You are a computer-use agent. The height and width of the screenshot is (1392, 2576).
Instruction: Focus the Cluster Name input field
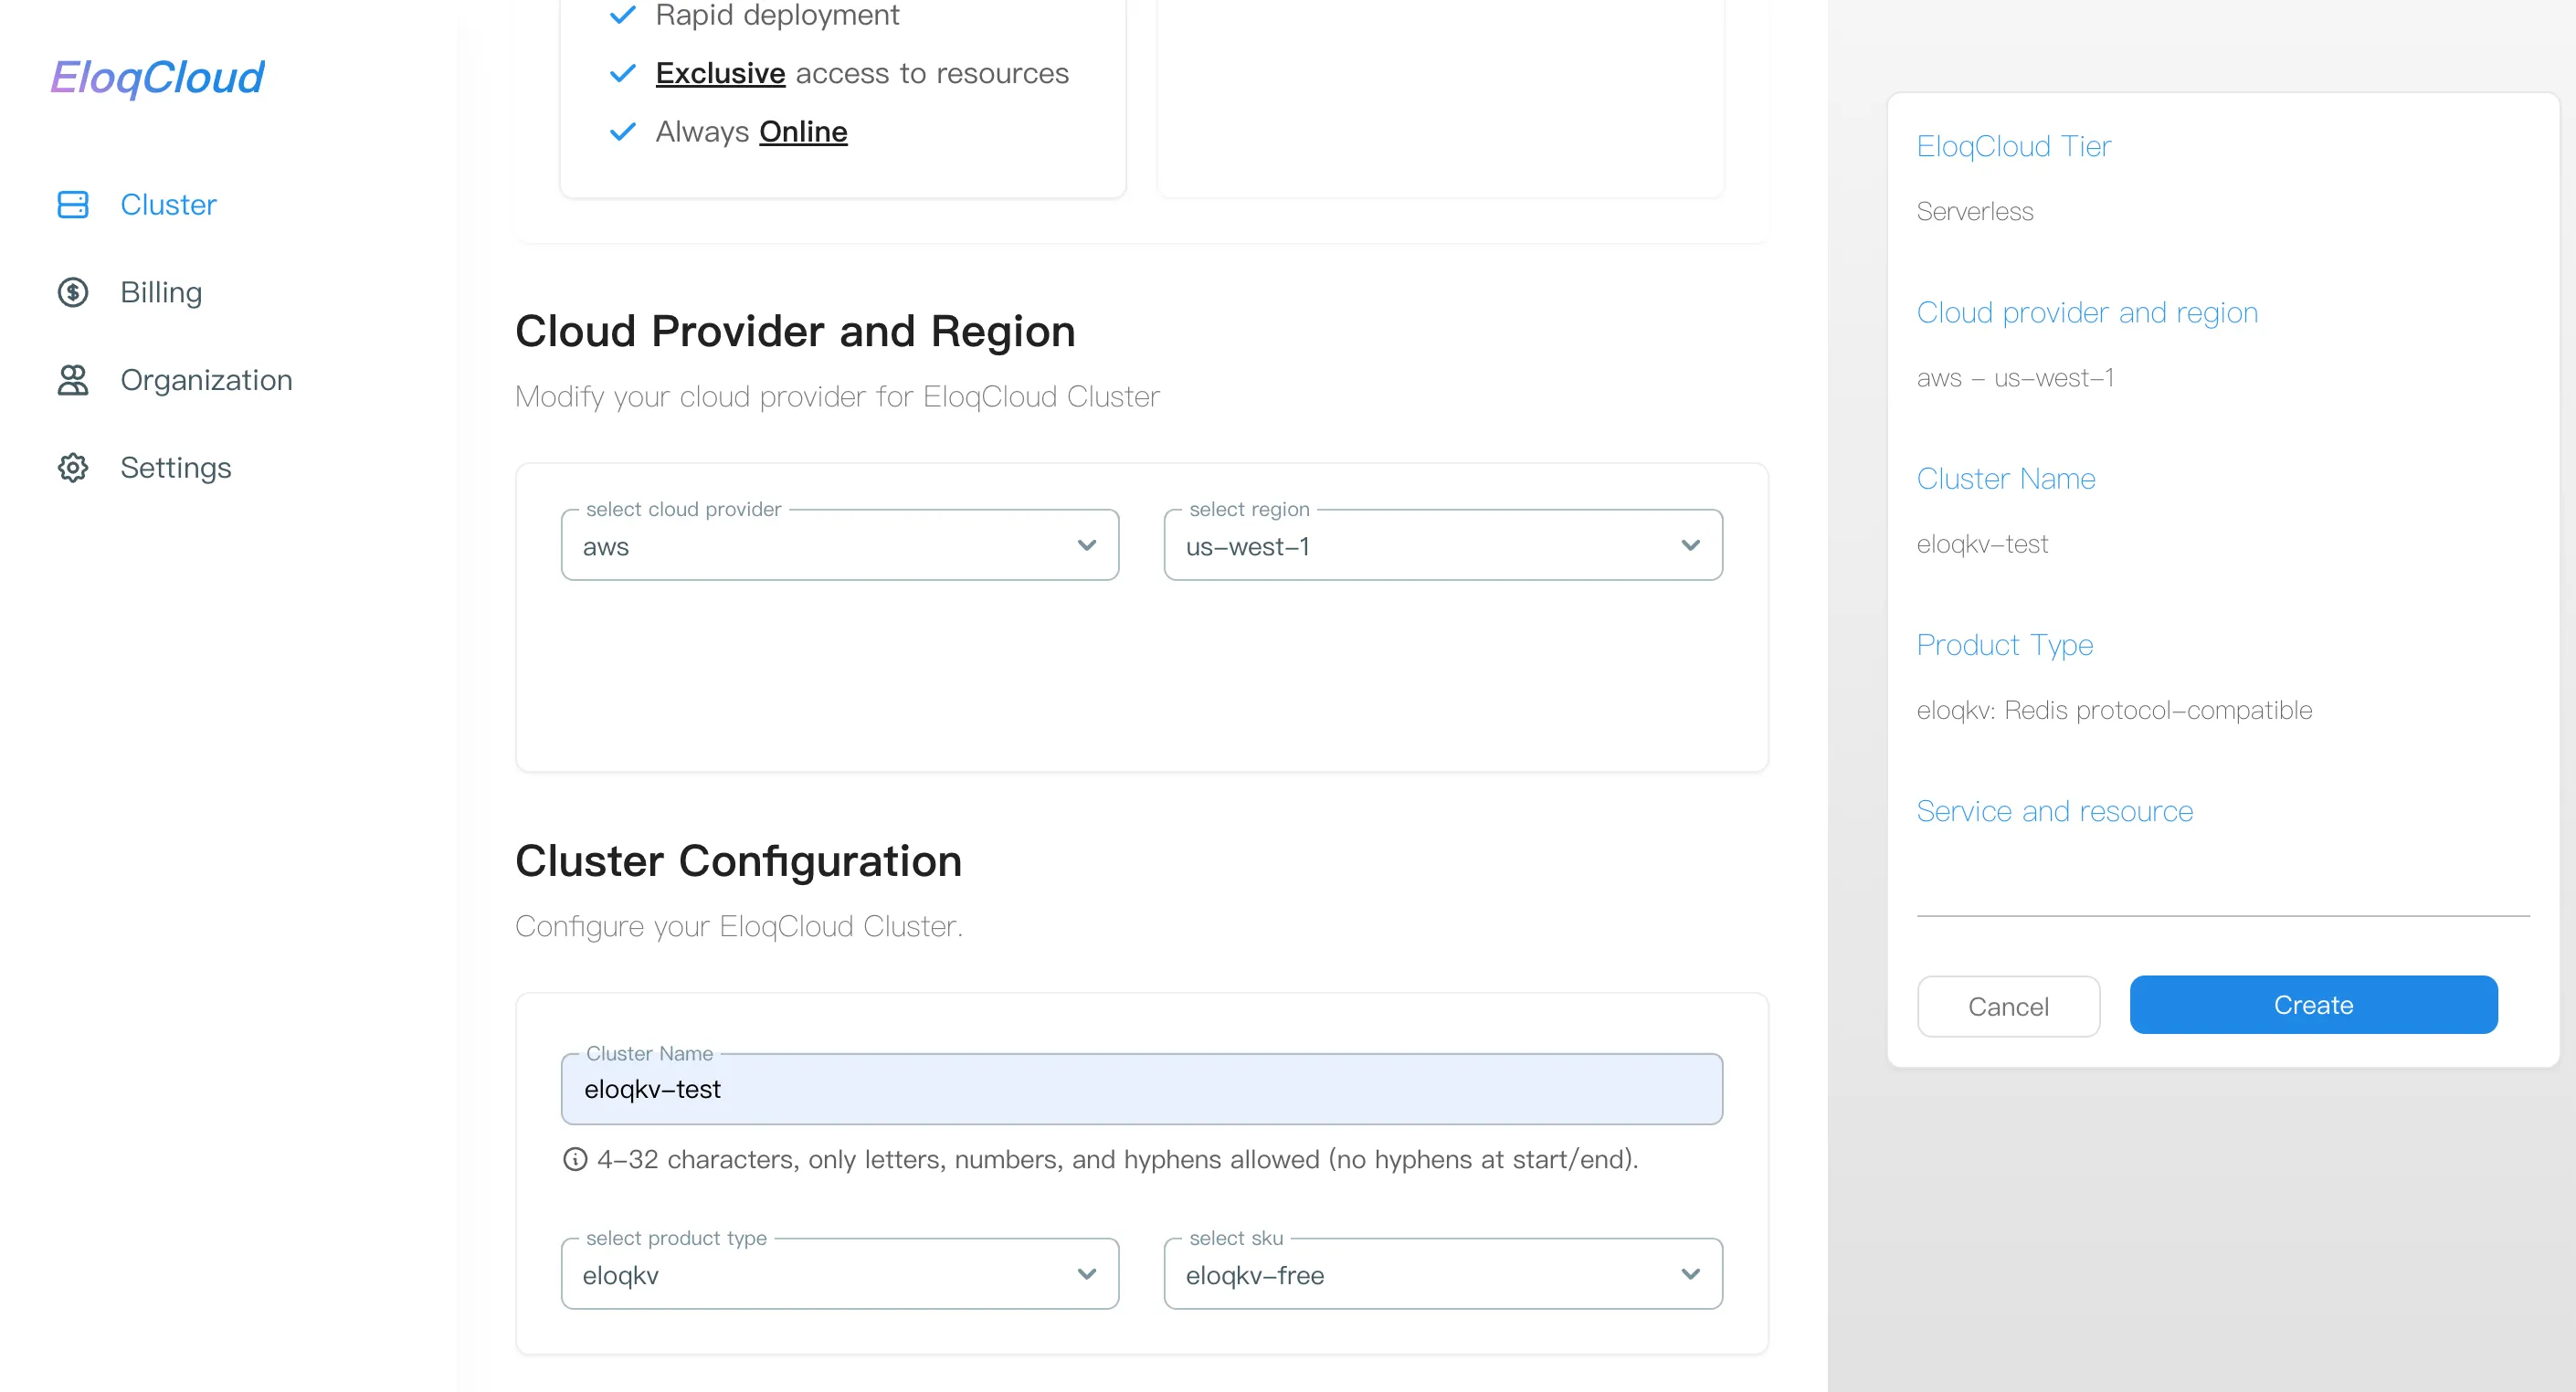click(x=1141, y=1089)
